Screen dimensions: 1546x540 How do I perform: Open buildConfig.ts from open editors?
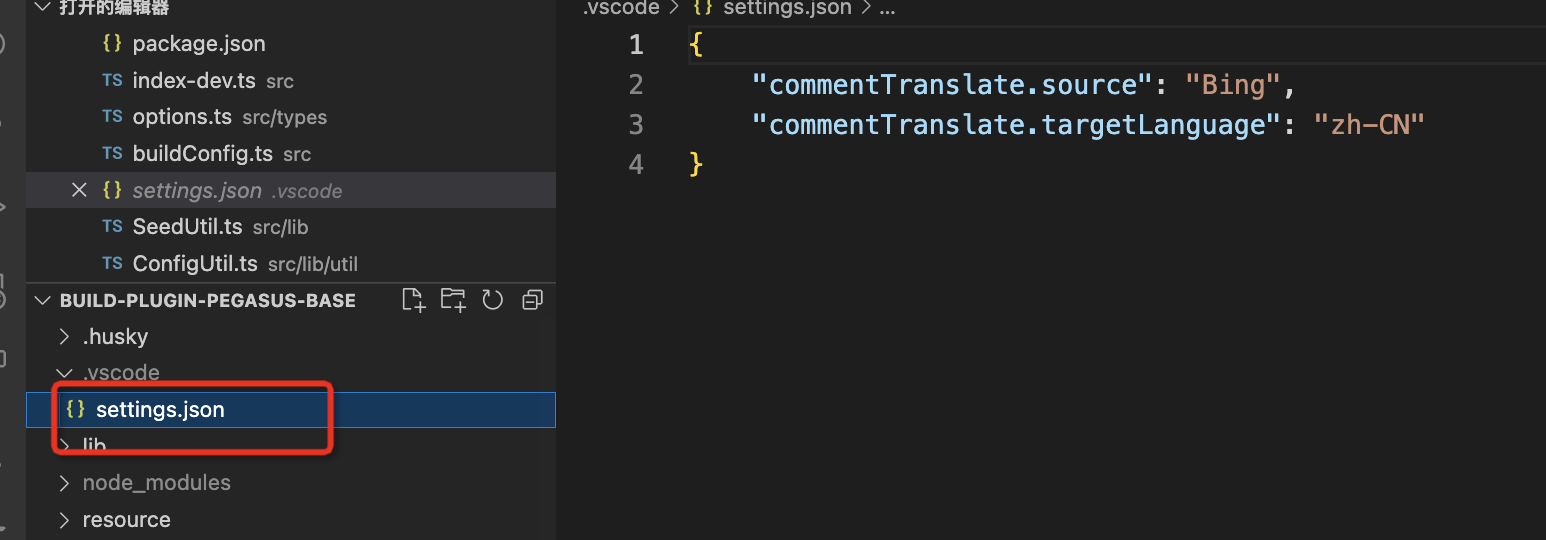pos(291,154)
